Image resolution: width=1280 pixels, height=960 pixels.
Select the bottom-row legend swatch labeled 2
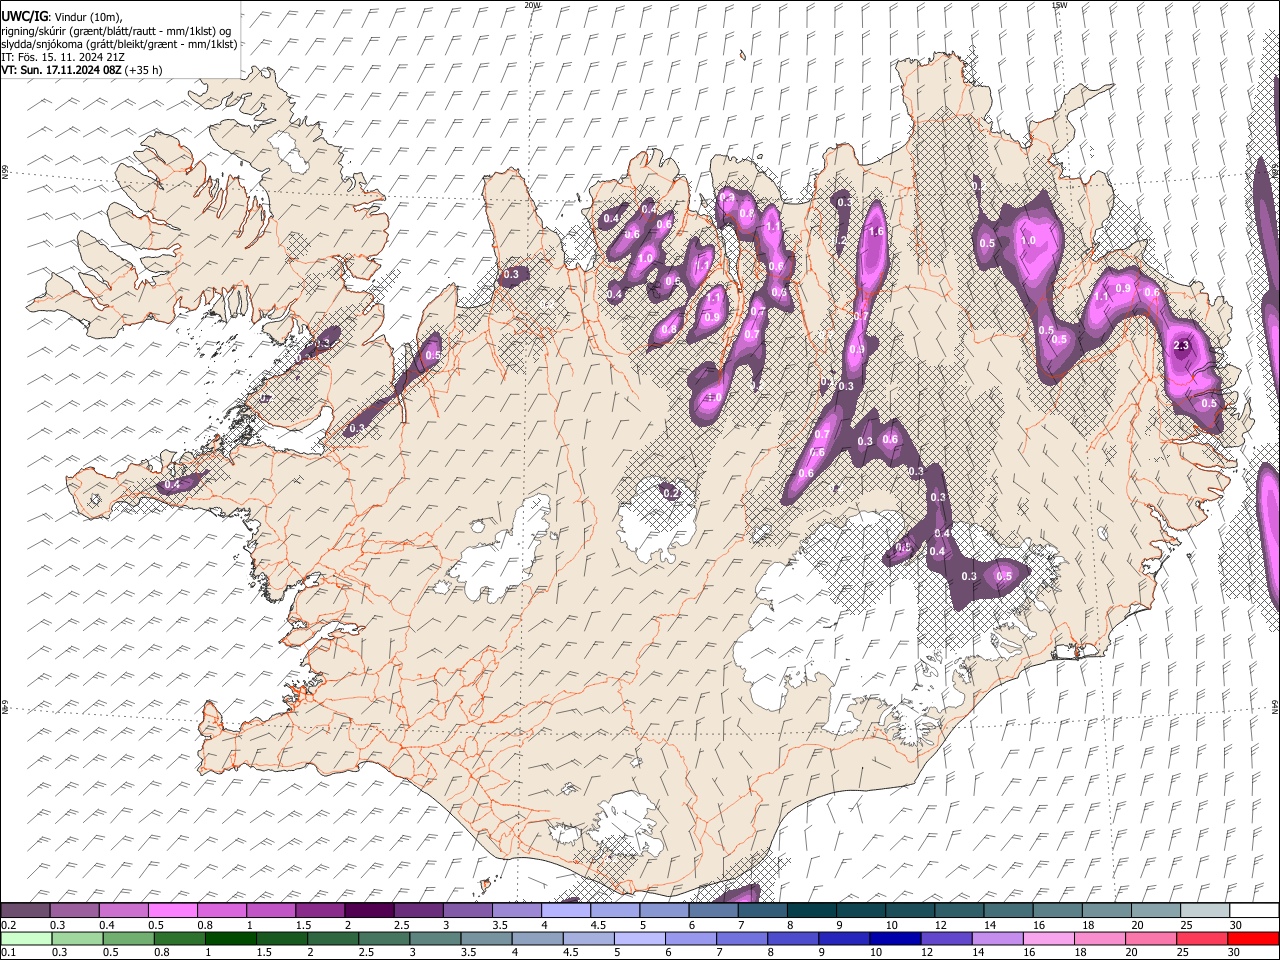[x=333, y=938]
